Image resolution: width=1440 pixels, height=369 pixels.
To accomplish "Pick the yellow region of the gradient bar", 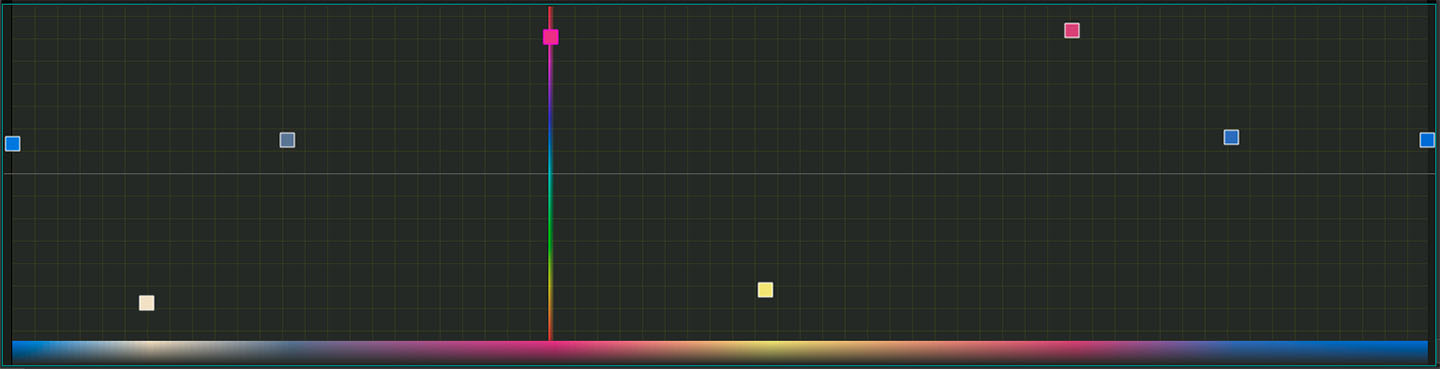I will click(765, 351).
